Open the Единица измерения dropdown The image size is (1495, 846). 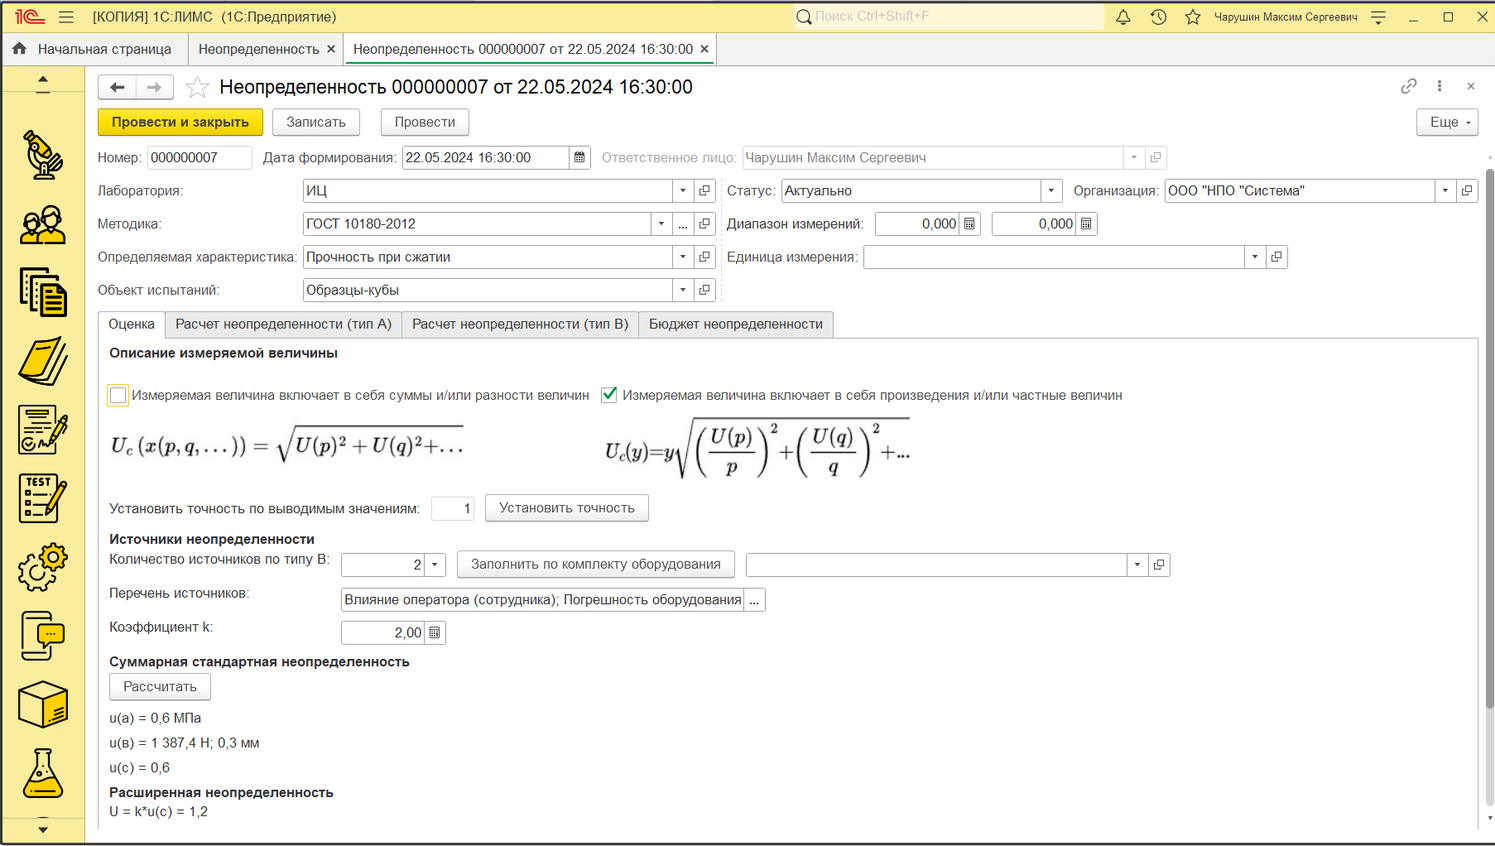tap(1255, 257)
